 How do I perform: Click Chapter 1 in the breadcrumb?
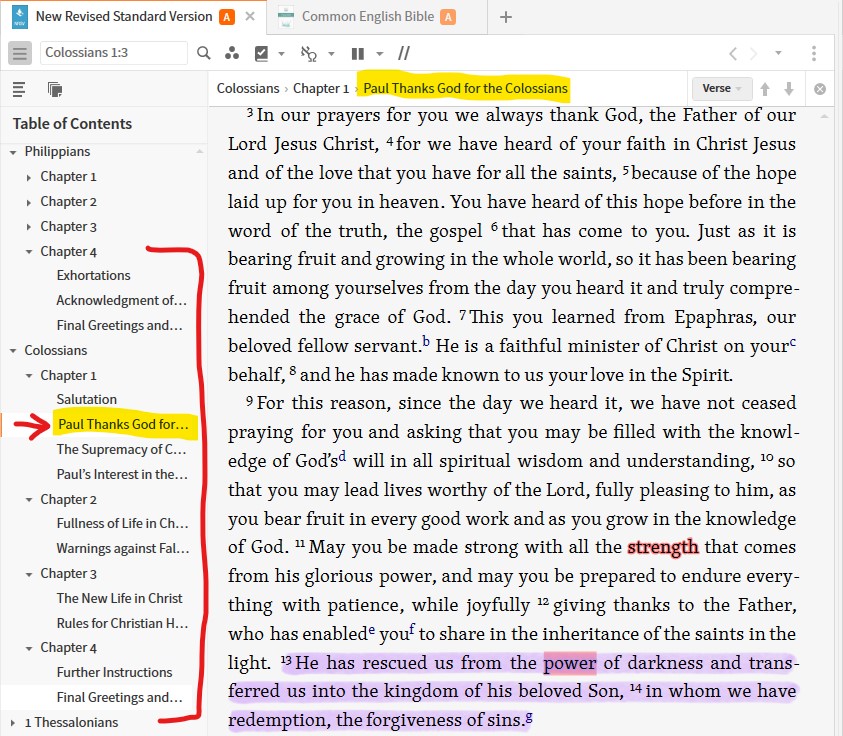(x=321, y=89)
